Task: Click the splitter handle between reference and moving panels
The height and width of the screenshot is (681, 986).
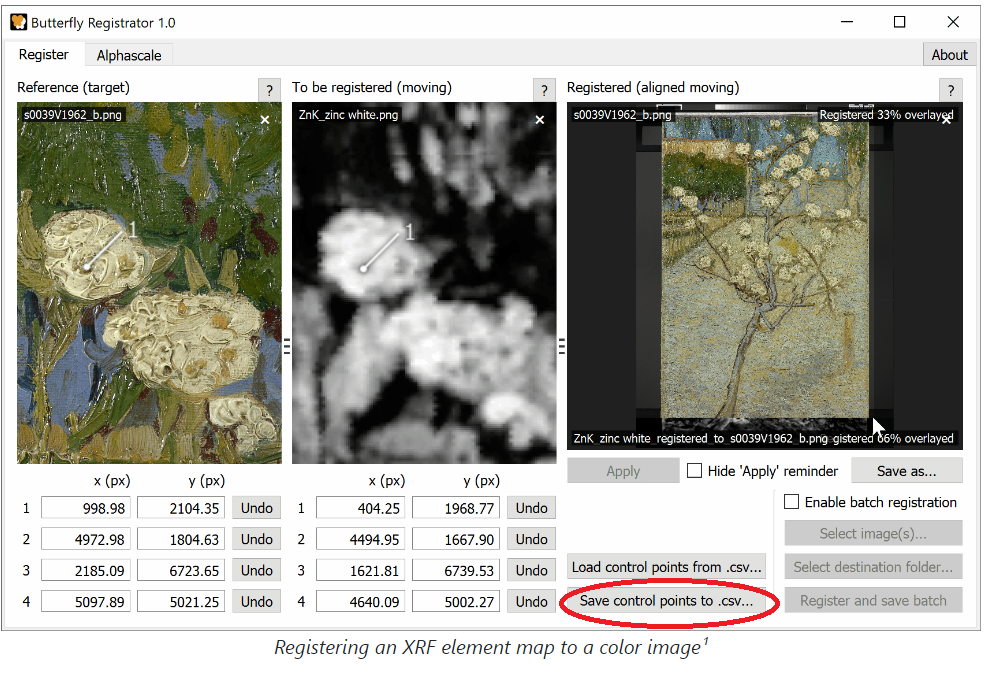Action: pyautogui.click(x=287, y=346)
